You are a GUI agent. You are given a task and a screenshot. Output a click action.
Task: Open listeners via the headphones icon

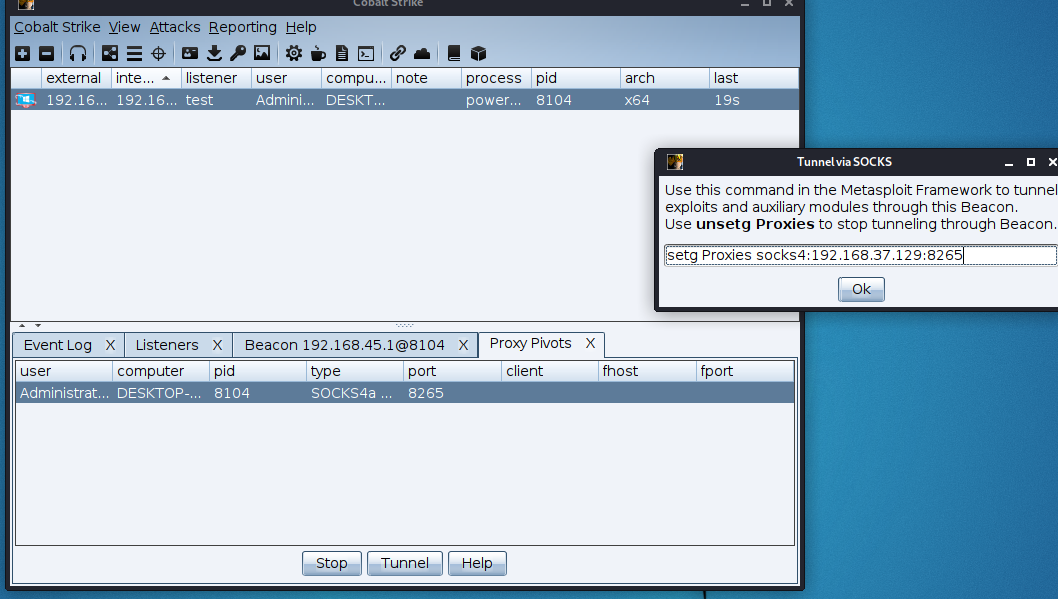(x=78, y=53)
